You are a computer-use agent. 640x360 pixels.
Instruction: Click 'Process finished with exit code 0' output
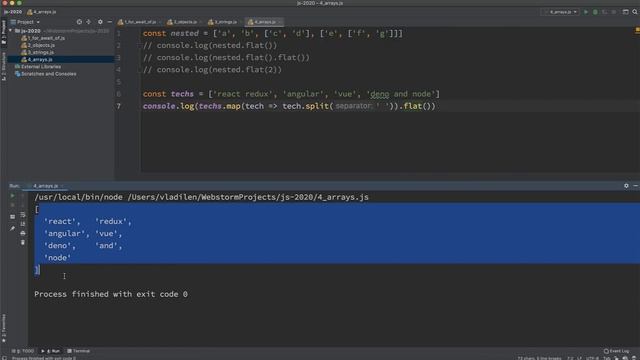(x=111, y=294)
